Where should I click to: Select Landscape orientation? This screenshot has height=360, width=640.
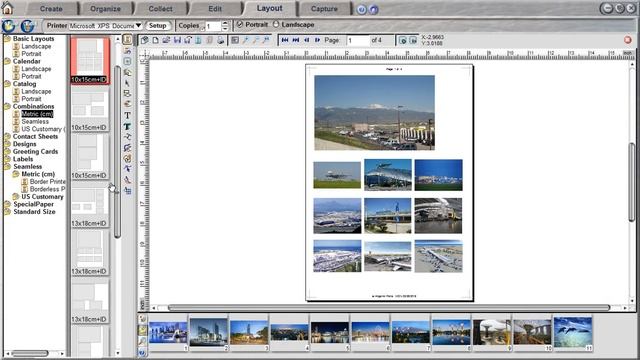[276, 24]
